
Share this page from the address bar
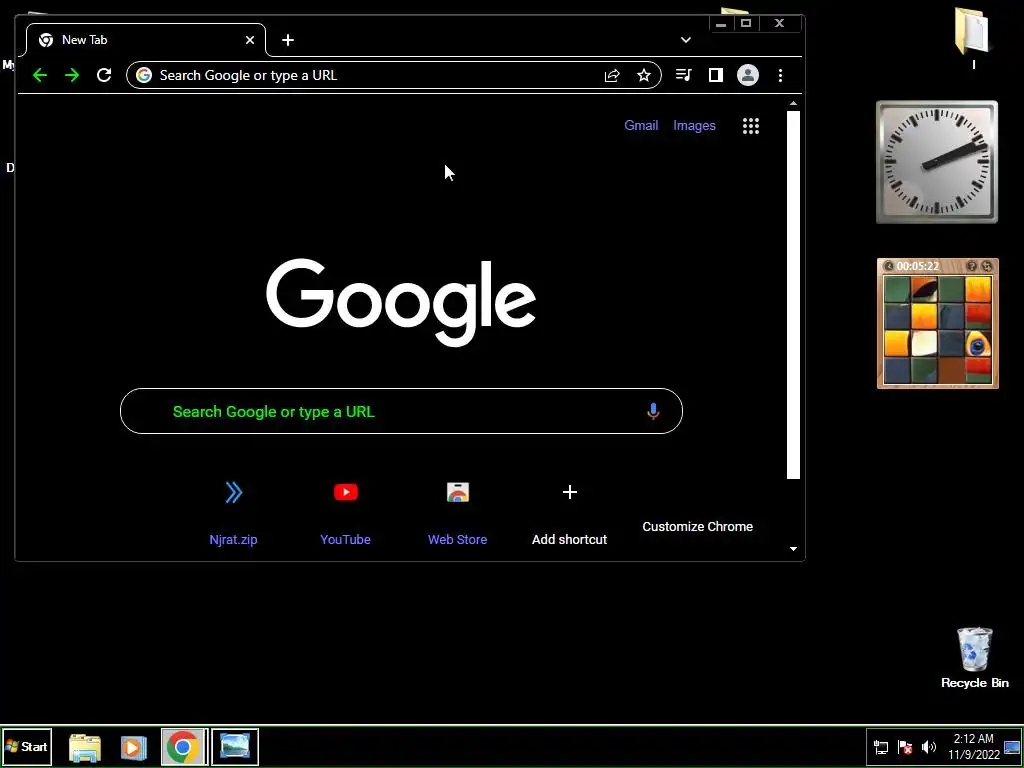(612, 75)
